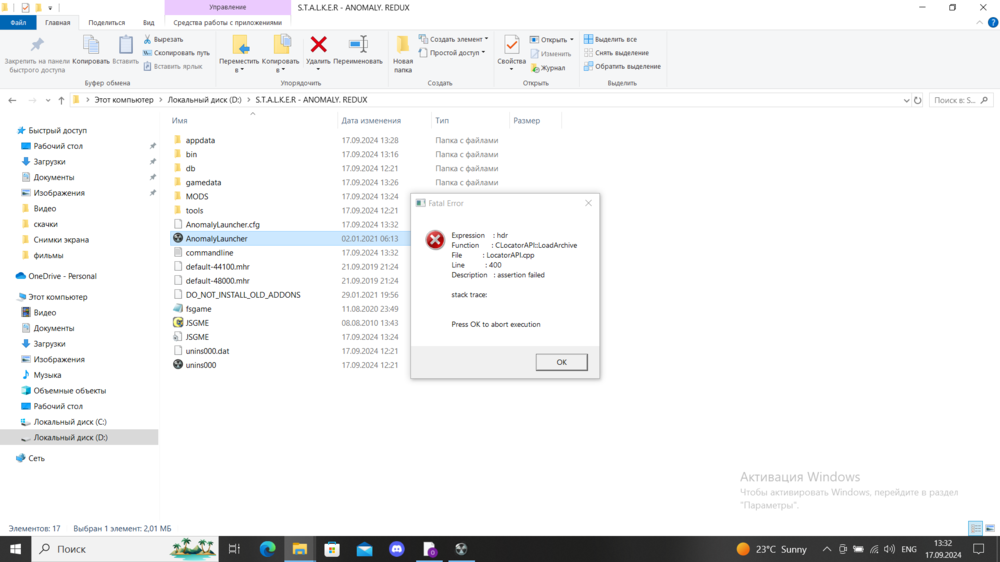Select Music (Музыка) in the sidebar
1000x562 pixels.
tap(47, 375)
